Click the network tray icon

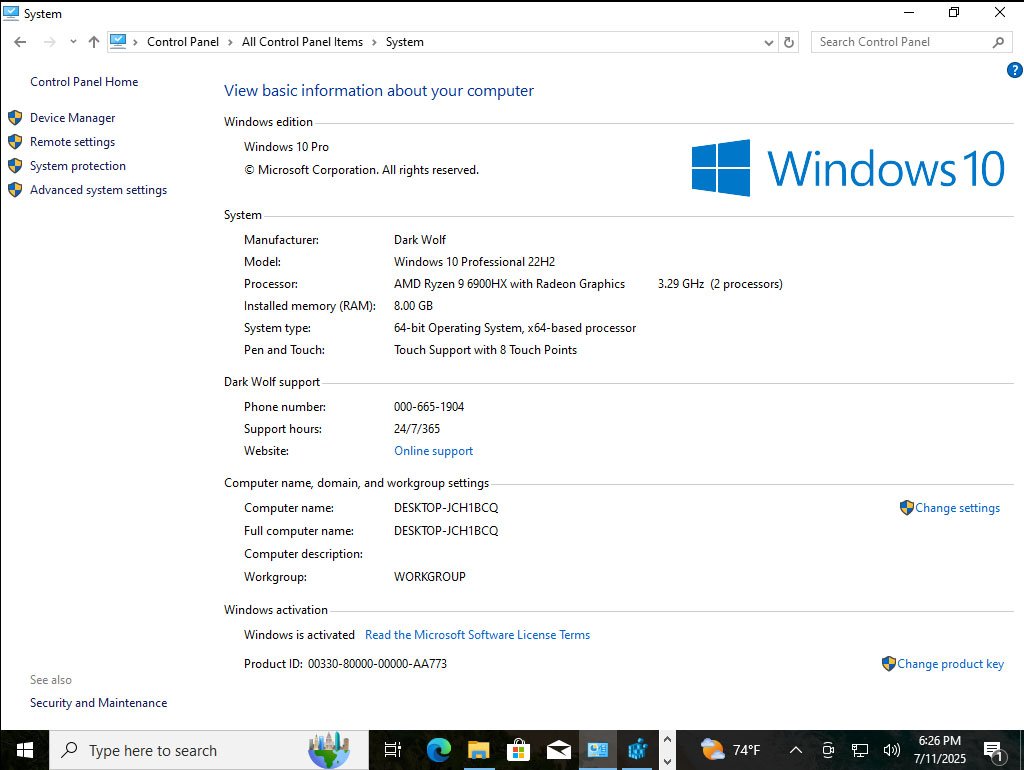coord(860,750)
